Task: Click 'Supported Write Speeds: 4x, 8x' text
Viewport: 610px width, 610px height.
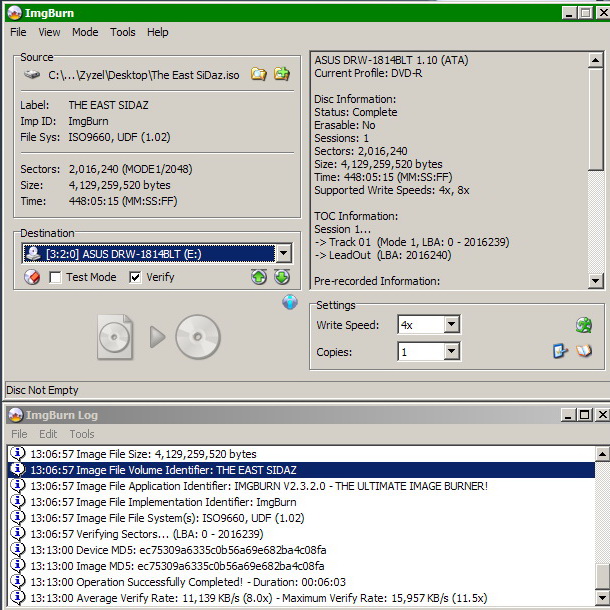Action: [x=392, y=190]
